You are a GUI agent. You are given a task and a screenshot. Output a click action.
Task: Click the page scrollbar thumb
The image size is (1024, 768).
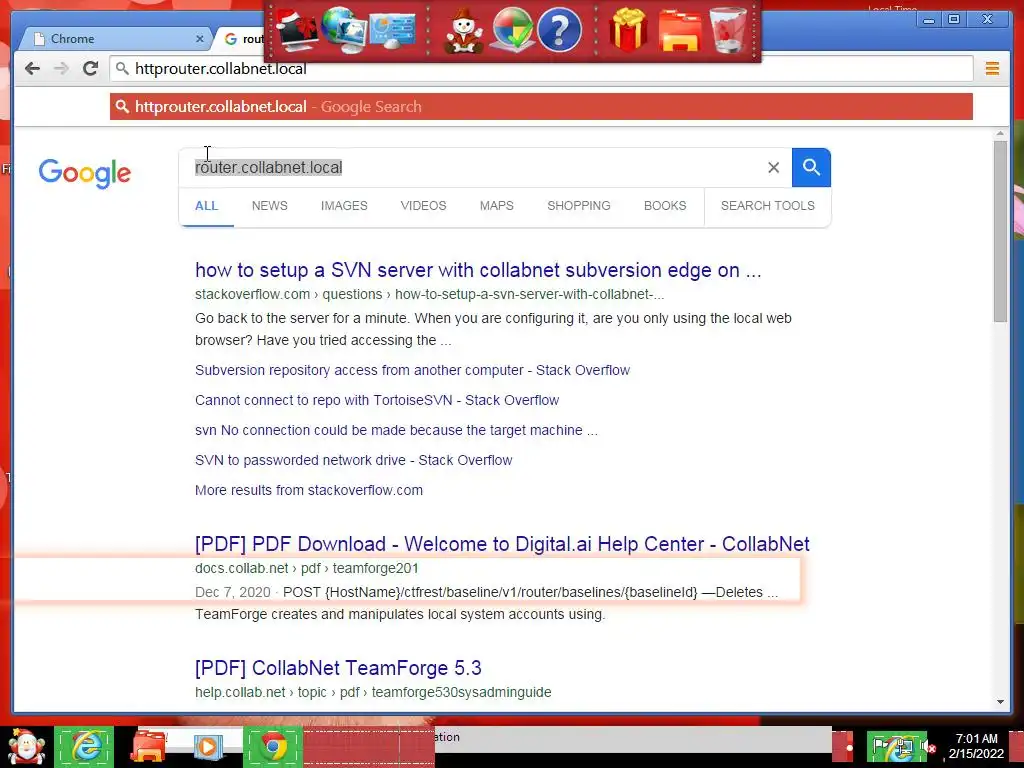click(x=1000, y=231)
